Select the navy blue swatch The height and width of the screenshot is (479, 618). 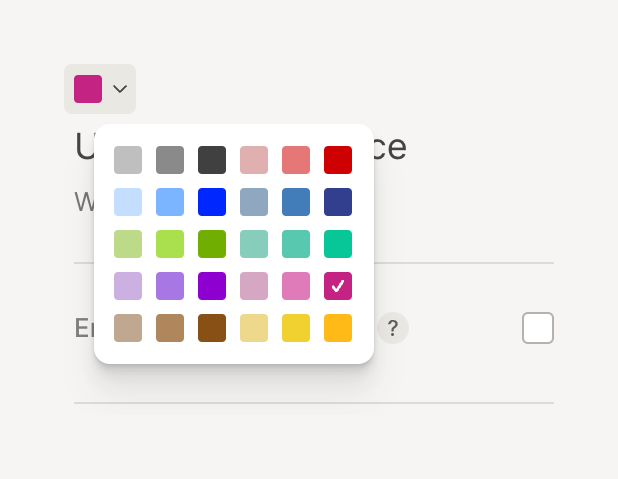[x=338, y=202]
